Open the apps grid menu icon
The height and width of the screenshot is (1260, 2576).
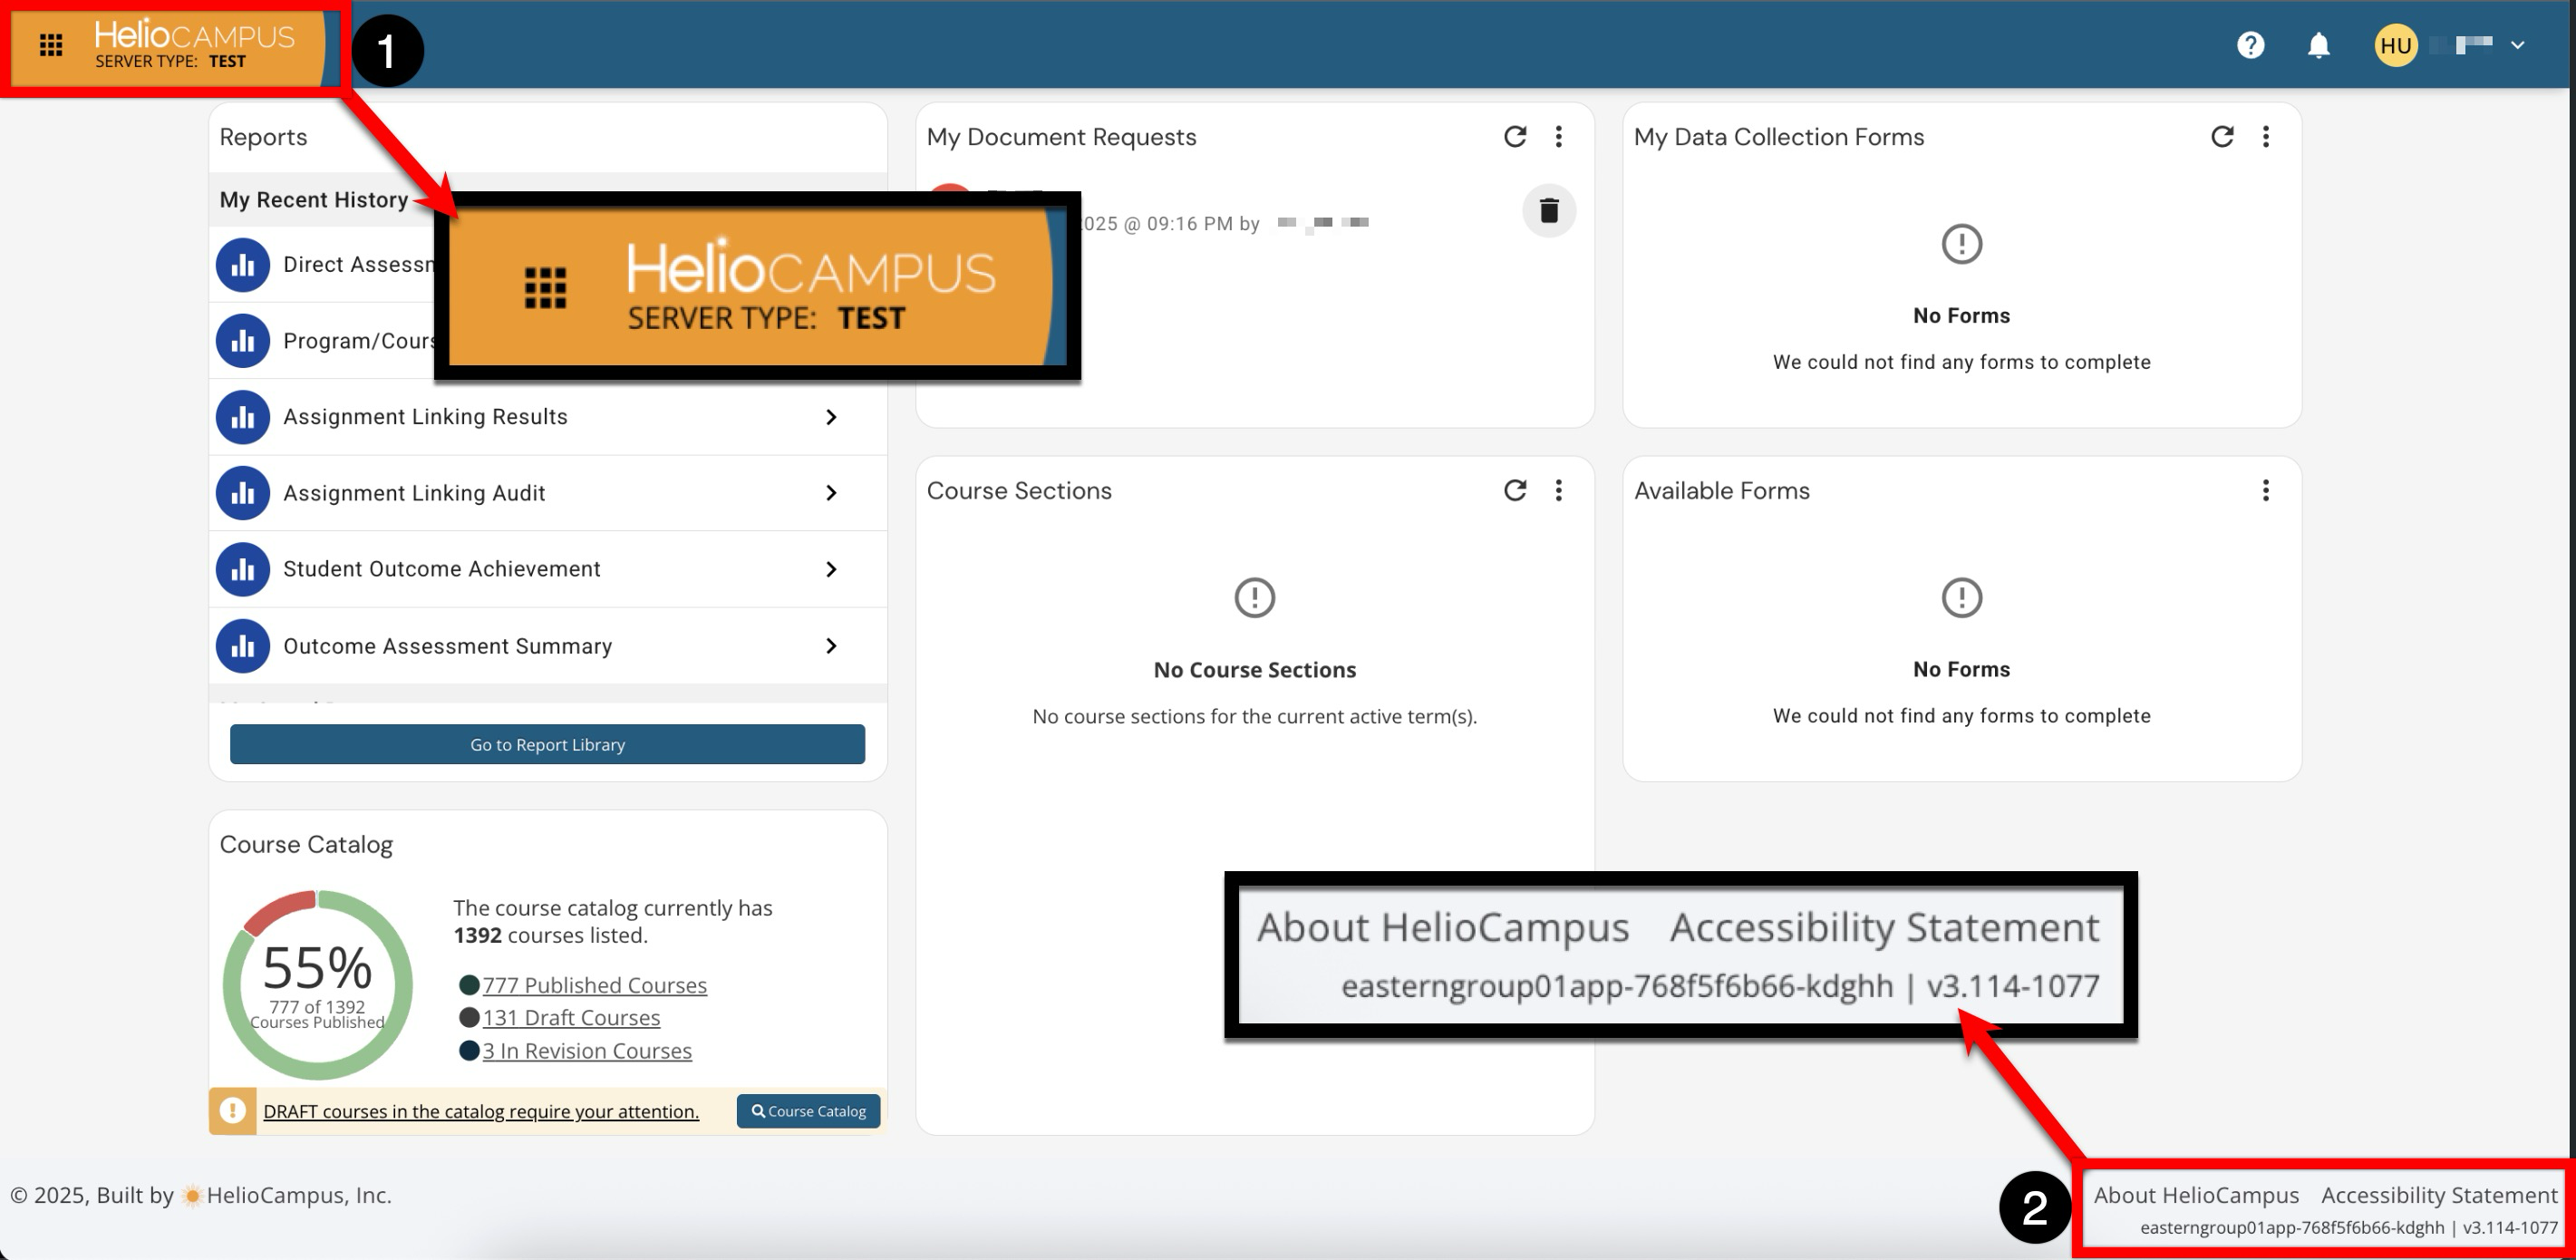point(50,45)
